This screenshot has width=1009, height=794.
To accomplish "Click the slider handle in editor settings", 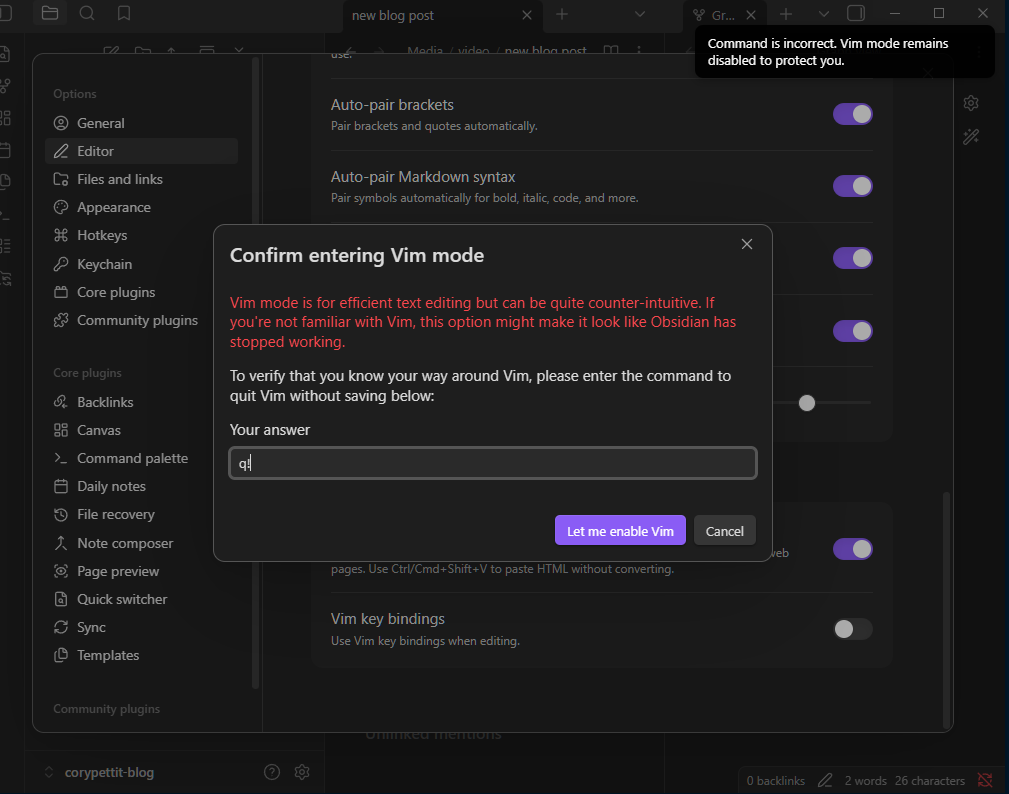I will pyautogui.click(x=806, y=403).
